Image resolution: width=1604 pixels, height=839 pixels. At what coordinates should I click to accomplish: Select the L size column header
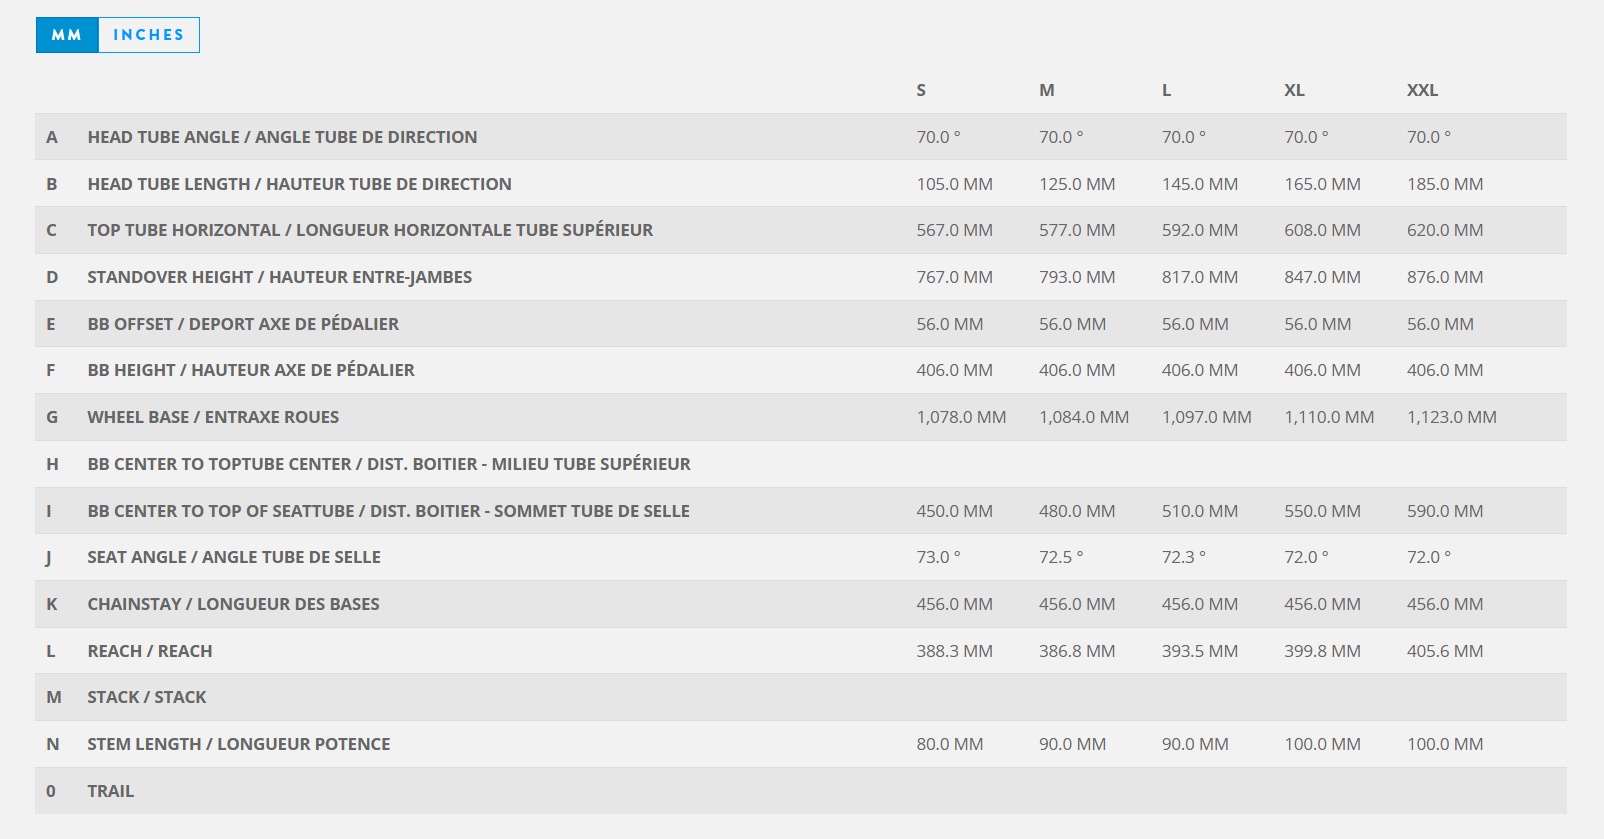click(1166, 90)
